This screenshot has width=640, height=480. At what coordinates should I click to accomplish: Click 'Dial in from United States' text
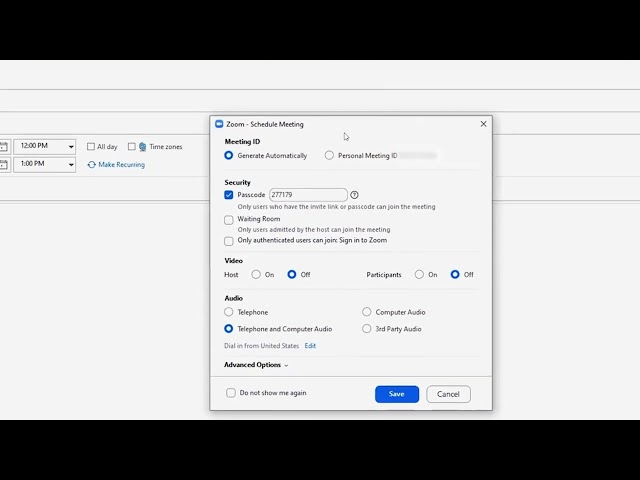click(x=261, y=346)
